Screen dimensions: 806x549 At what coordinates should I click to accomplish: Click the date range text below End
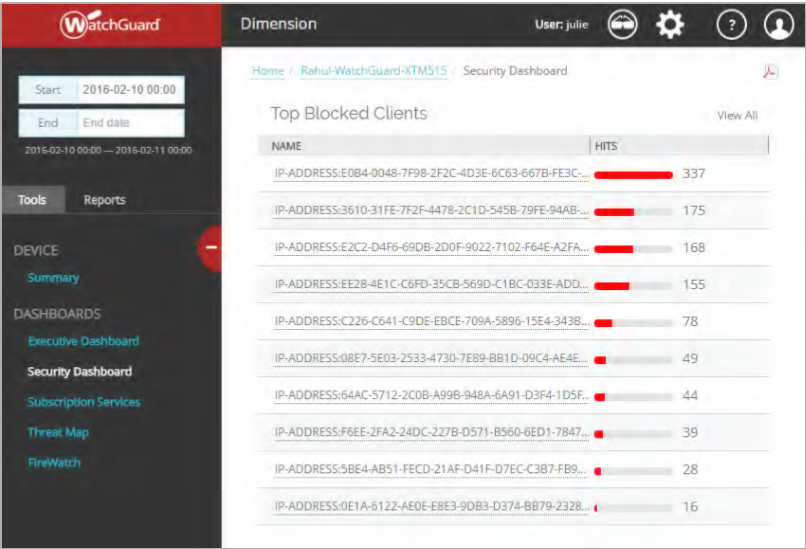pos(108,151)
